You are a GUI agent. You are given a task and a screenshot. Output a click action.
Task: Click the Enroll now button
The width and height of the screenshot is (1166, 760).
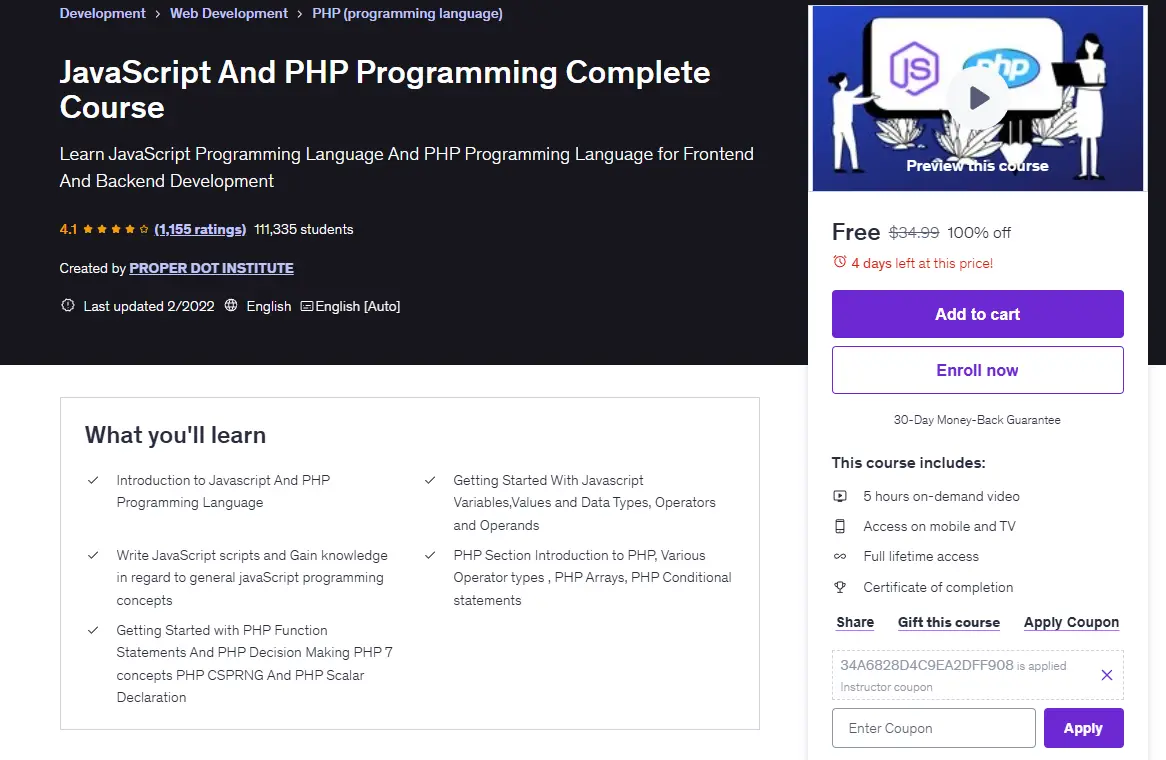point(977,370)
